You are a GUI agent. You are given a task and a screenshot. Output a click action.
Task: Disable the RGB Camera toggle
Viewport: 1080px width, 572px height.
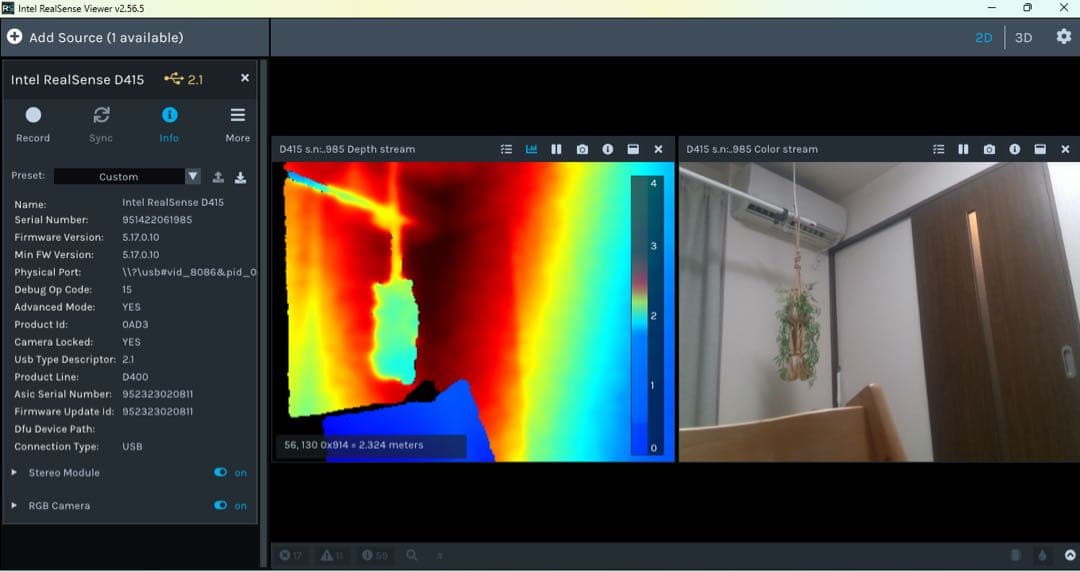point(221,506)
